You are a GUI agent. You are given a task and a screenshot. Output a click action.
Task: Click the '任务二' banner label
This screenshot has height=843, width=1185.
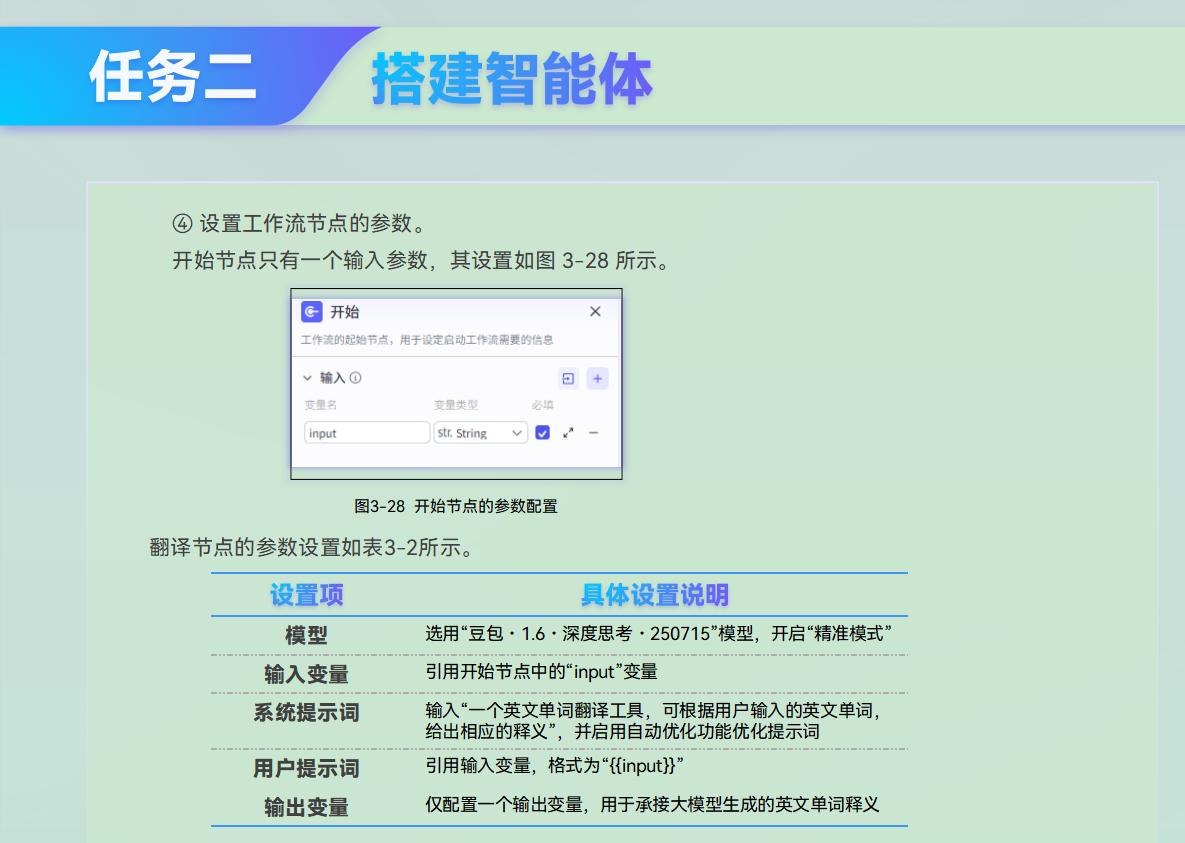[173, 76]
